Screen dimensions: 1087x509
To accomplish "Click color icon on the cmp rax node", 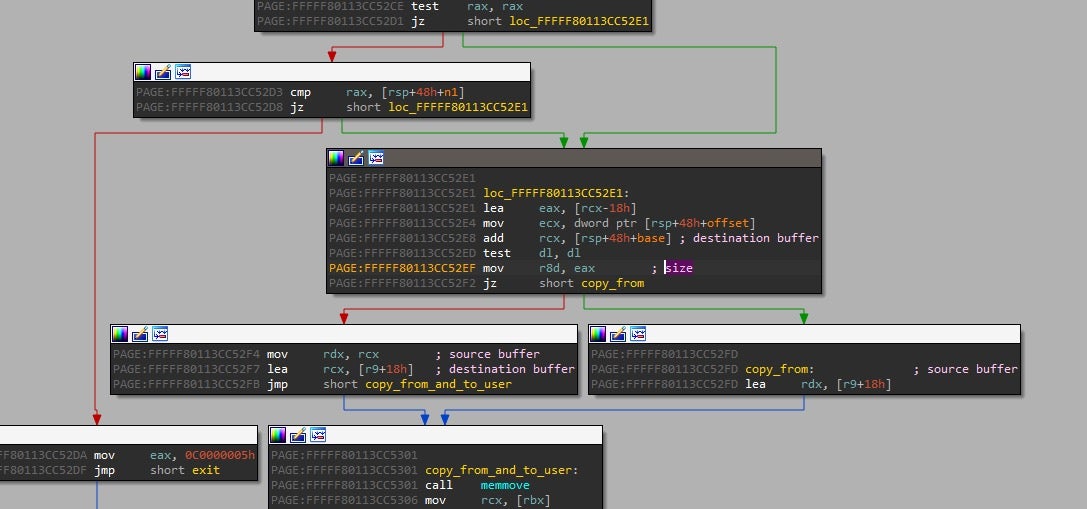I will point(143,72).
